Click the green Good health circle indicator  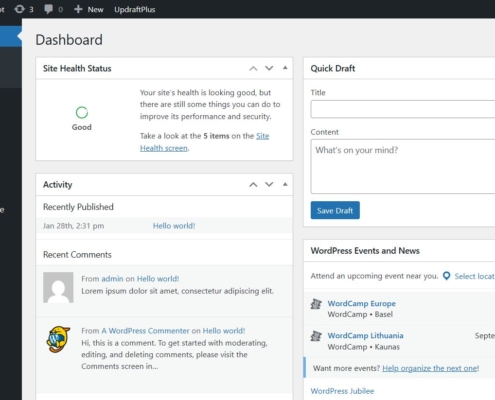click(x=82, y=113)
